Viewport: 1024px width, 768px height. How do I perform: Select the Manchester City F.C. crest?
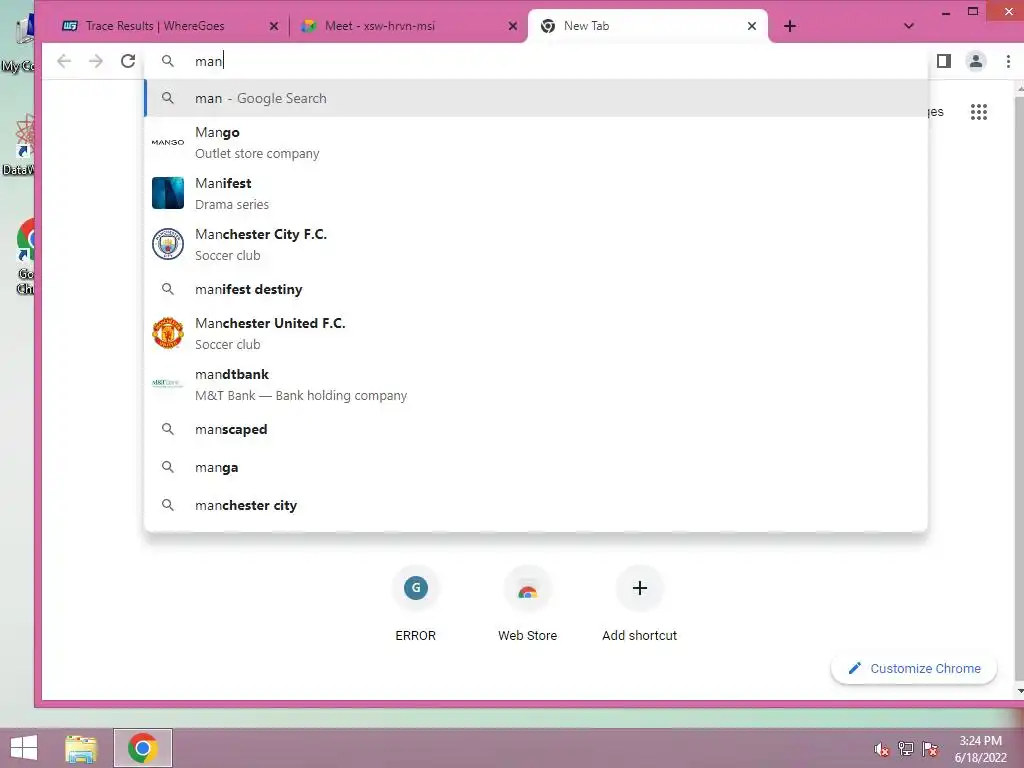point(168,244)
